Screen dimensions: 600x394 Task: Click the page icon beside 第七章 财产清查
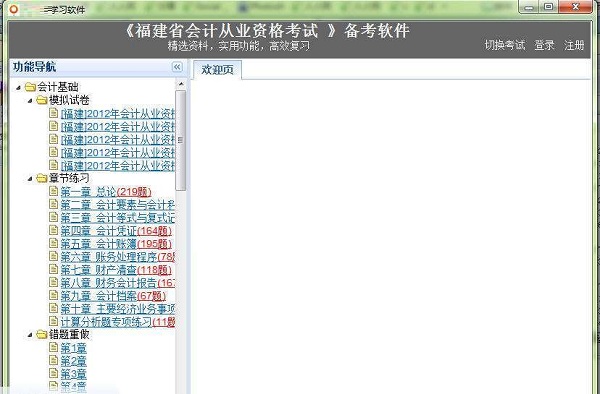[54, 269]
